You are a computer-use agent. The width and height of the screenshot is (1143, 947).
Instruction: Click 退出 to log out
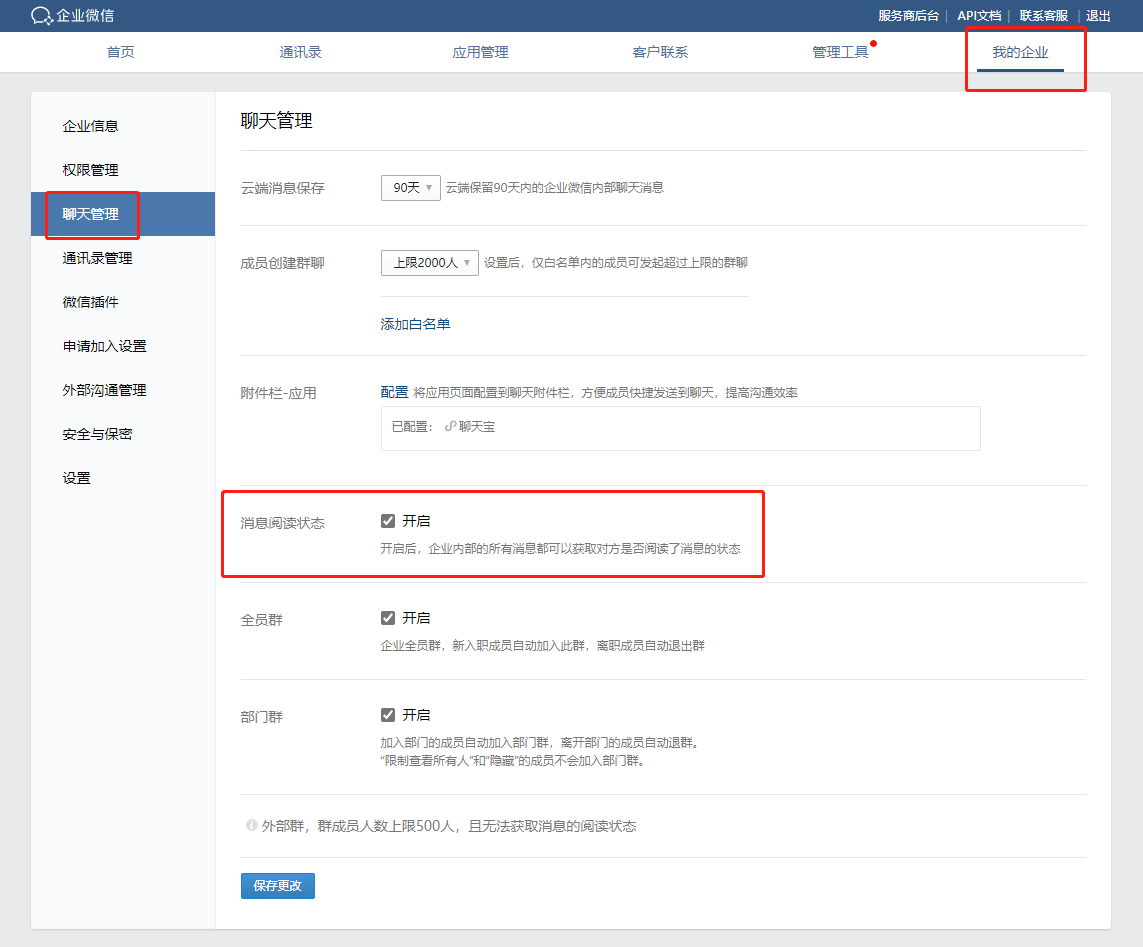[x=1098, y=16]
